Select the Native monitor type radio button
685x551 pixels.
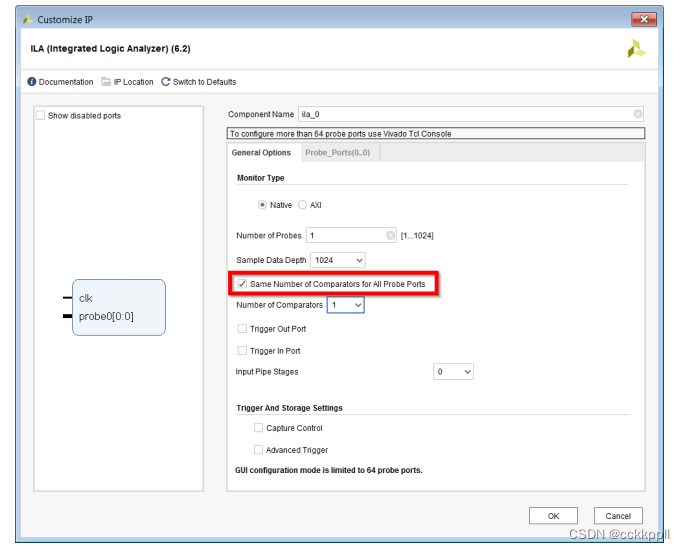[x=262, y=204]
